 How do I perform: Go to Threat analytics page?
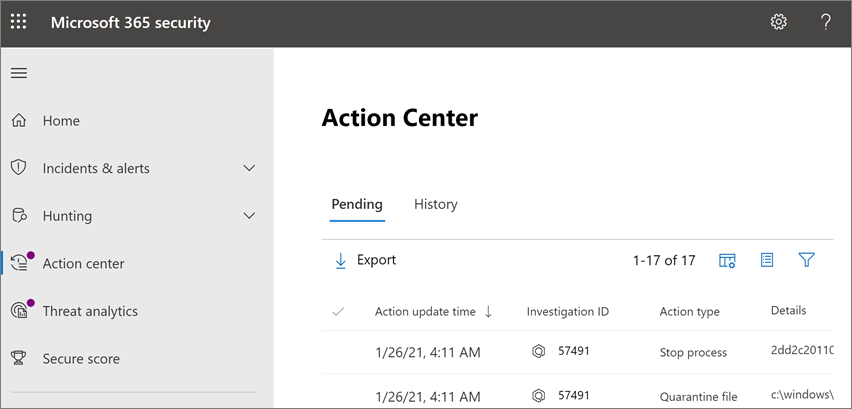pos(90,311)
